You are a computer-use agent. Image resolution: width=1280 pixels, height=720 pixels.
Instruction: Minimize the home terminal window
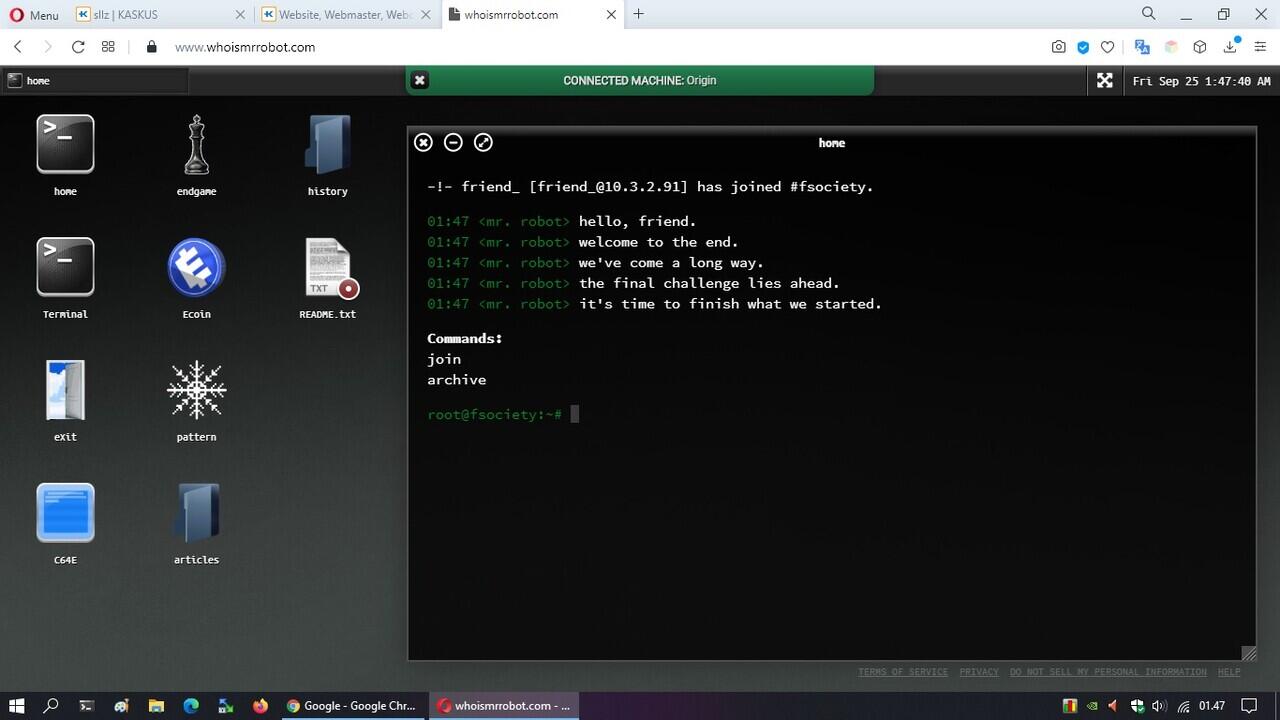click(x=453, y=143)
